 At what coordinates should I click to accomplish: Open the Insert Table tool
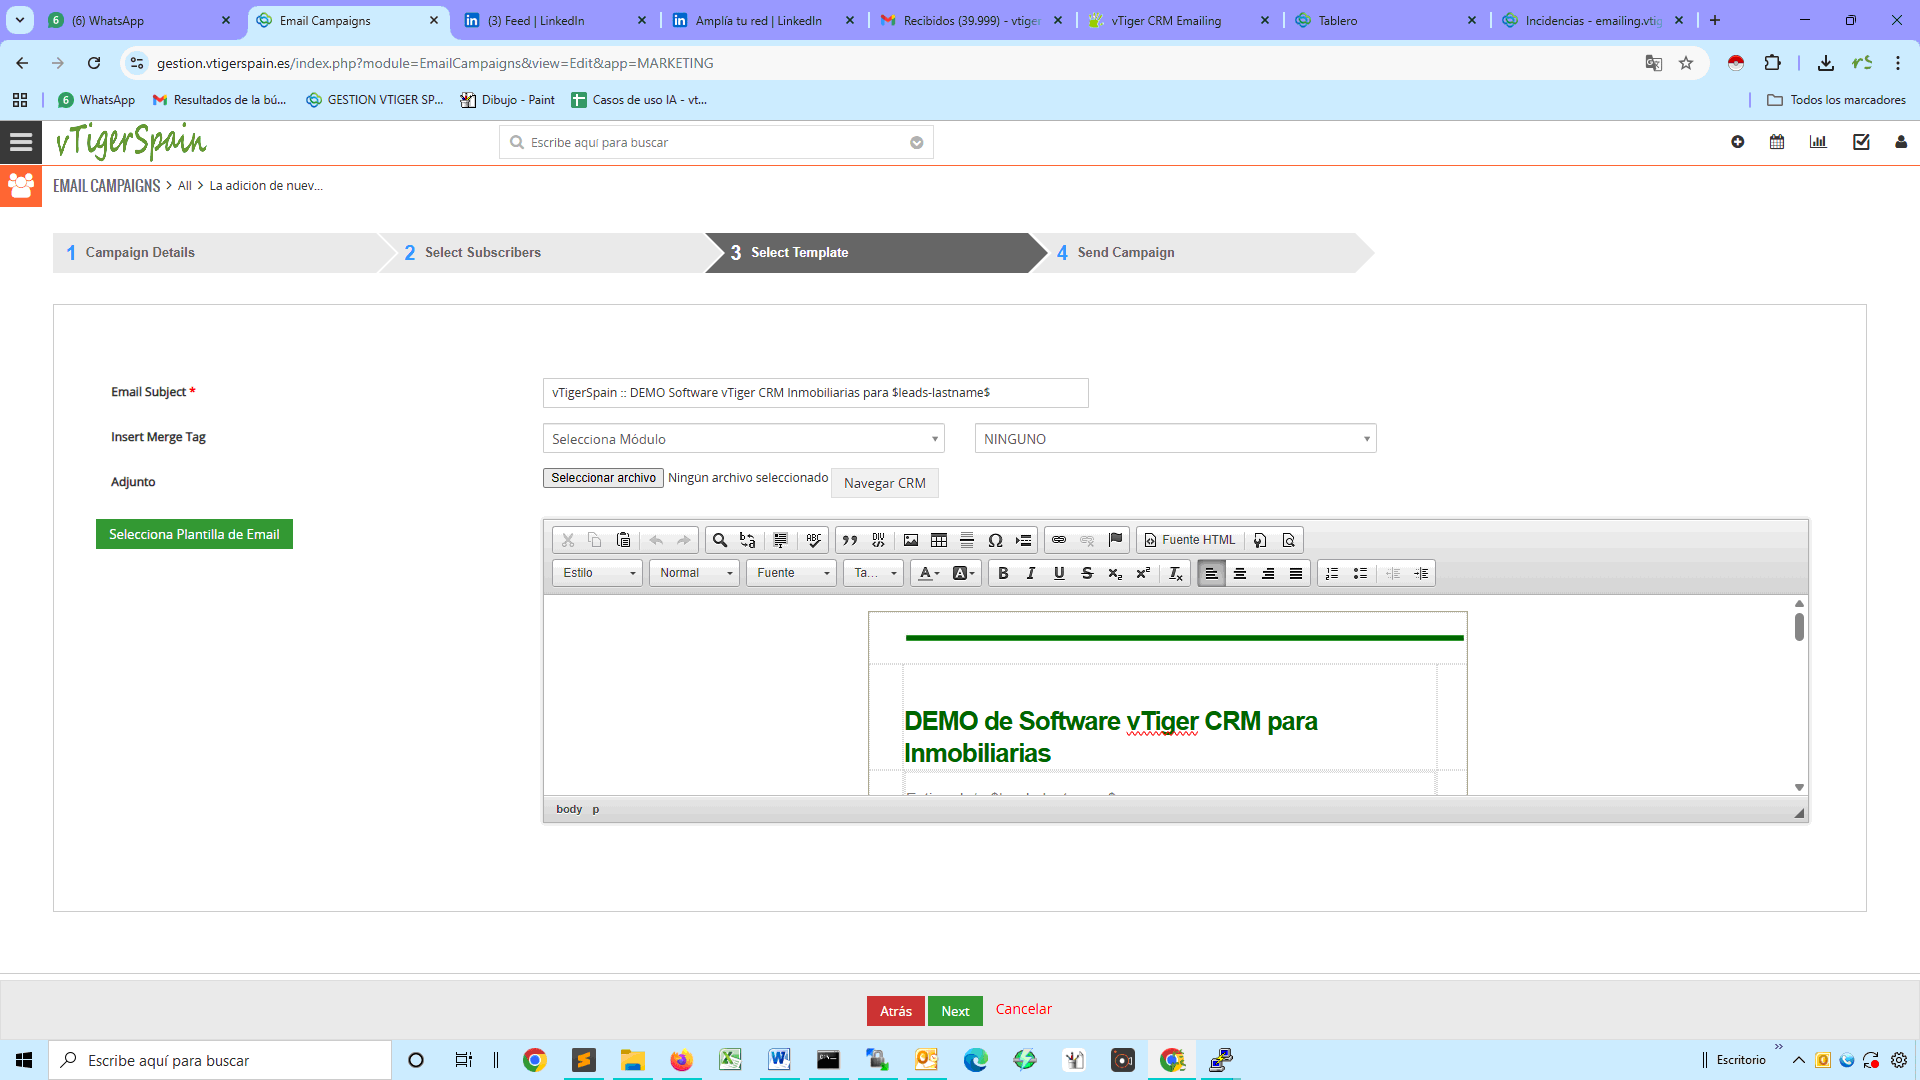click(938, 540)
